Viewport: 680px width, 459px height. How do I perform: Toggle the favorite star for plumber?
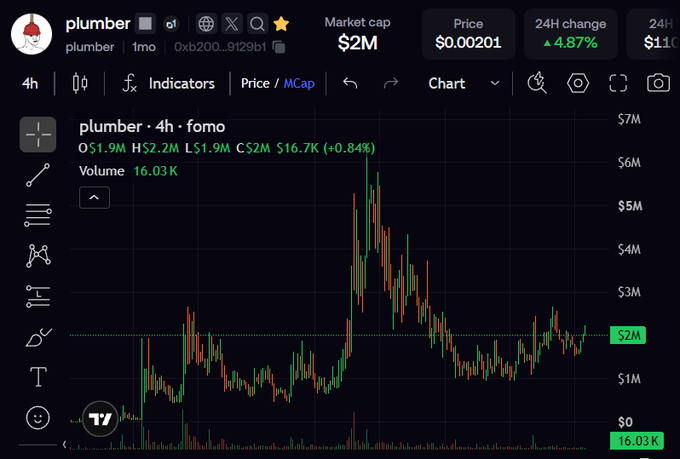point(281,23)
